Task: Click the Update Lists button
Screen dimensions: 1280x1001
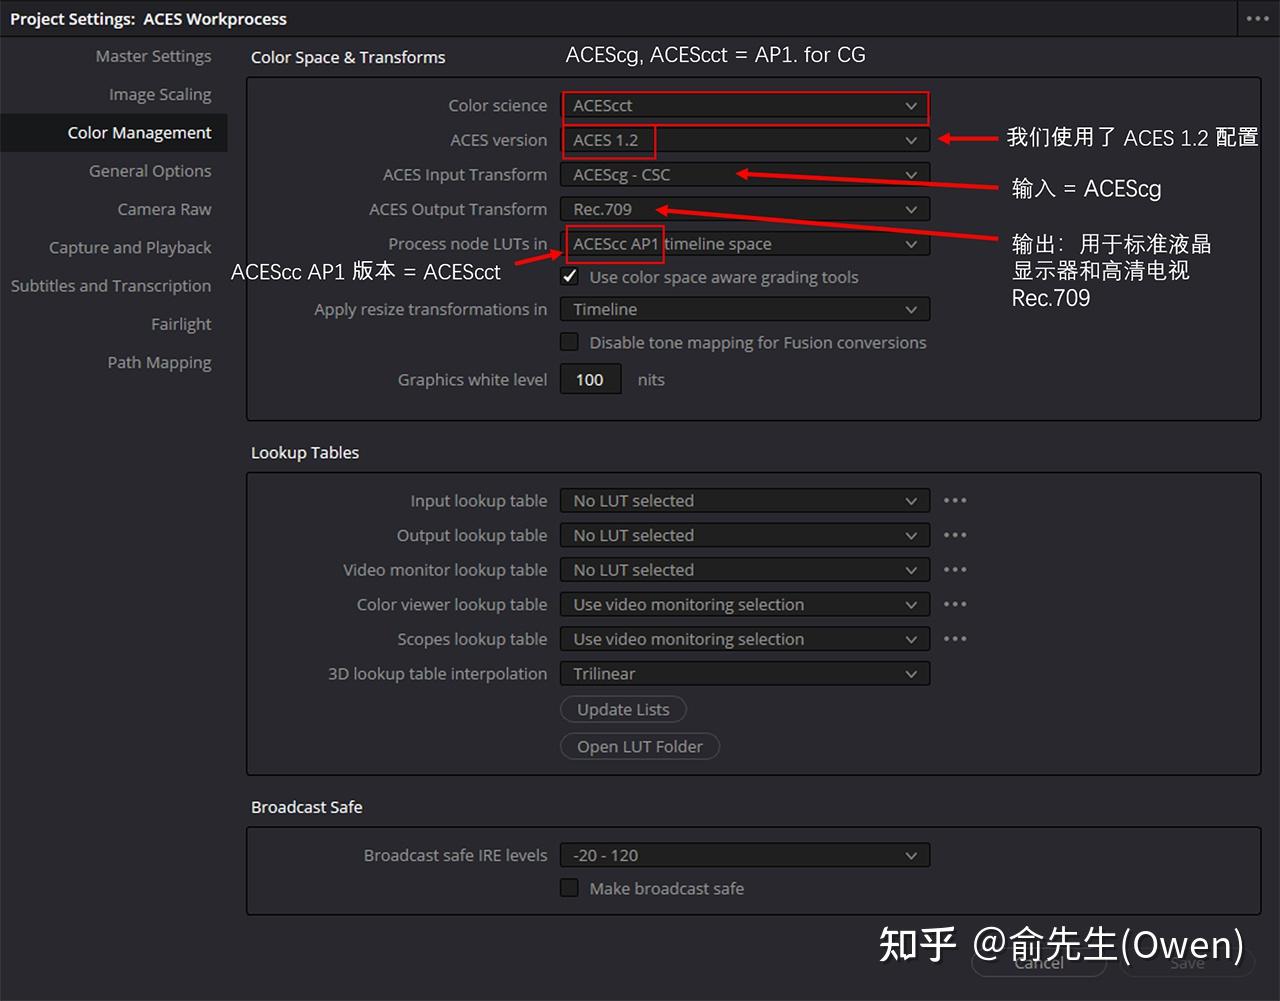Action: [623, 709]
